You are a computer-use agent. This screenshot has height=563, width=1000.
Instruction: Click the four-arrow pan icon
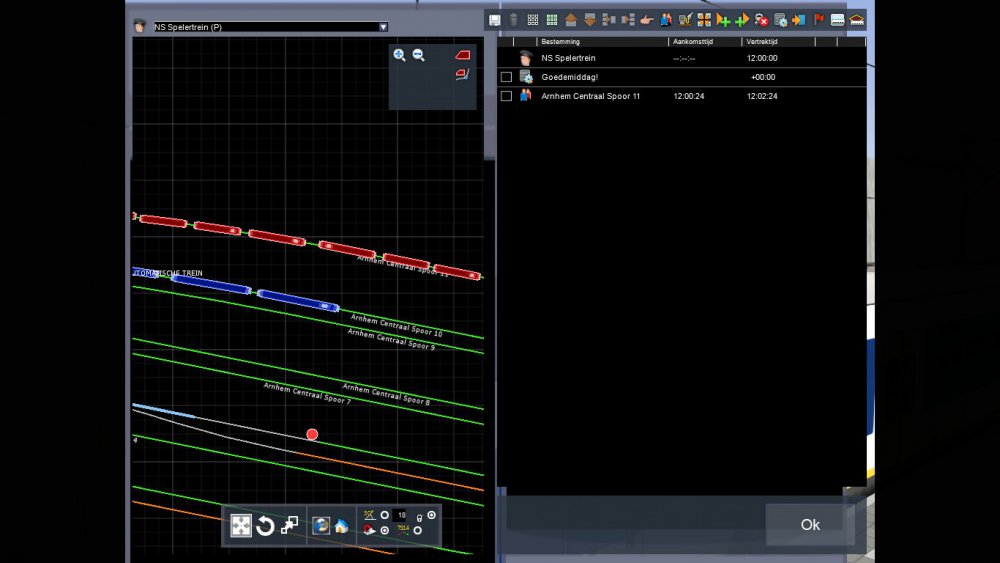click(241, 526)
